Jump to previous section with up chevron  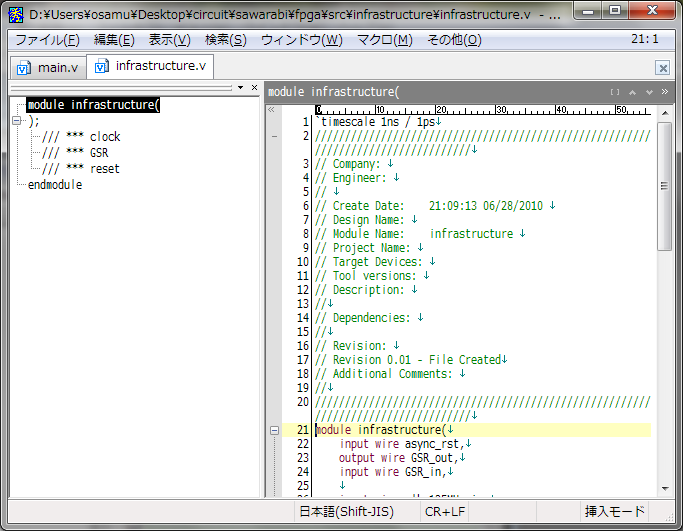pyautogui.click(x=633, y=92)
